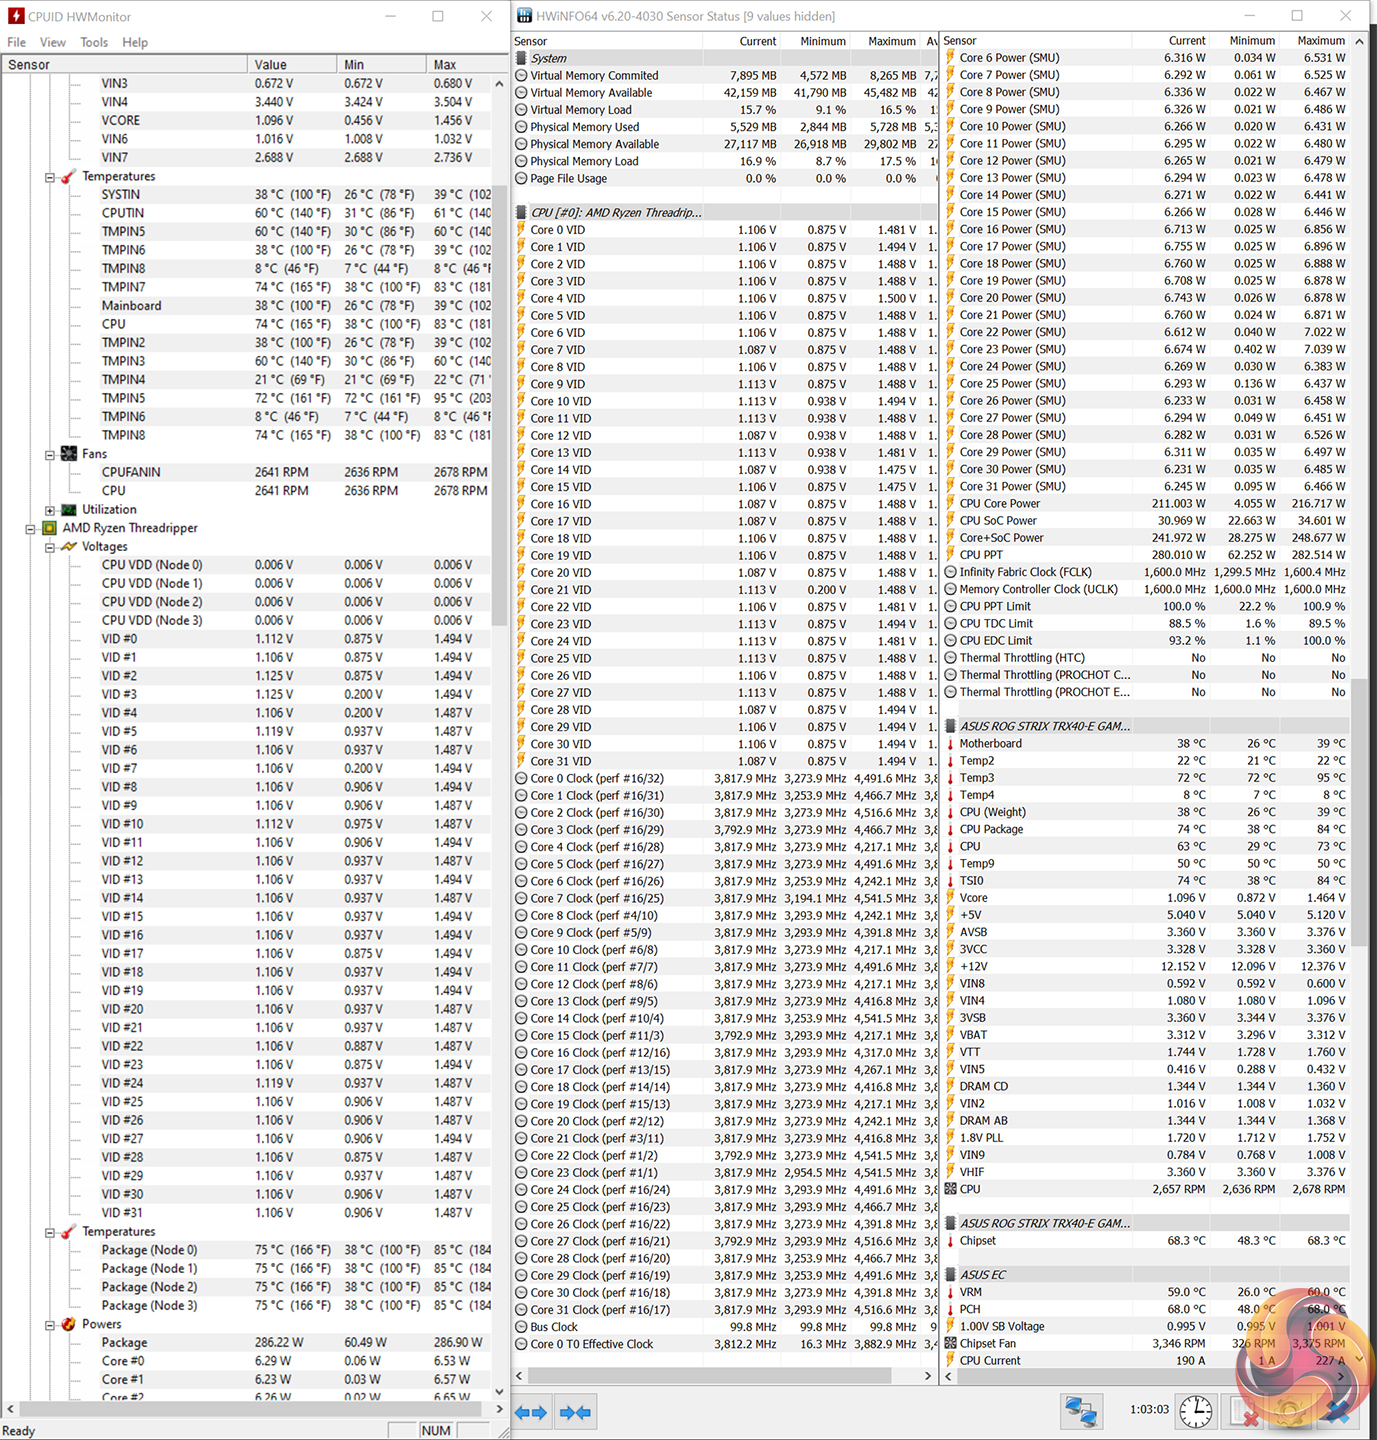1377x1440 pixels.
Task: Click the chip icon for AMD Ryzen Threadripper
Action: pyautogui.click(x=49, y=528)
